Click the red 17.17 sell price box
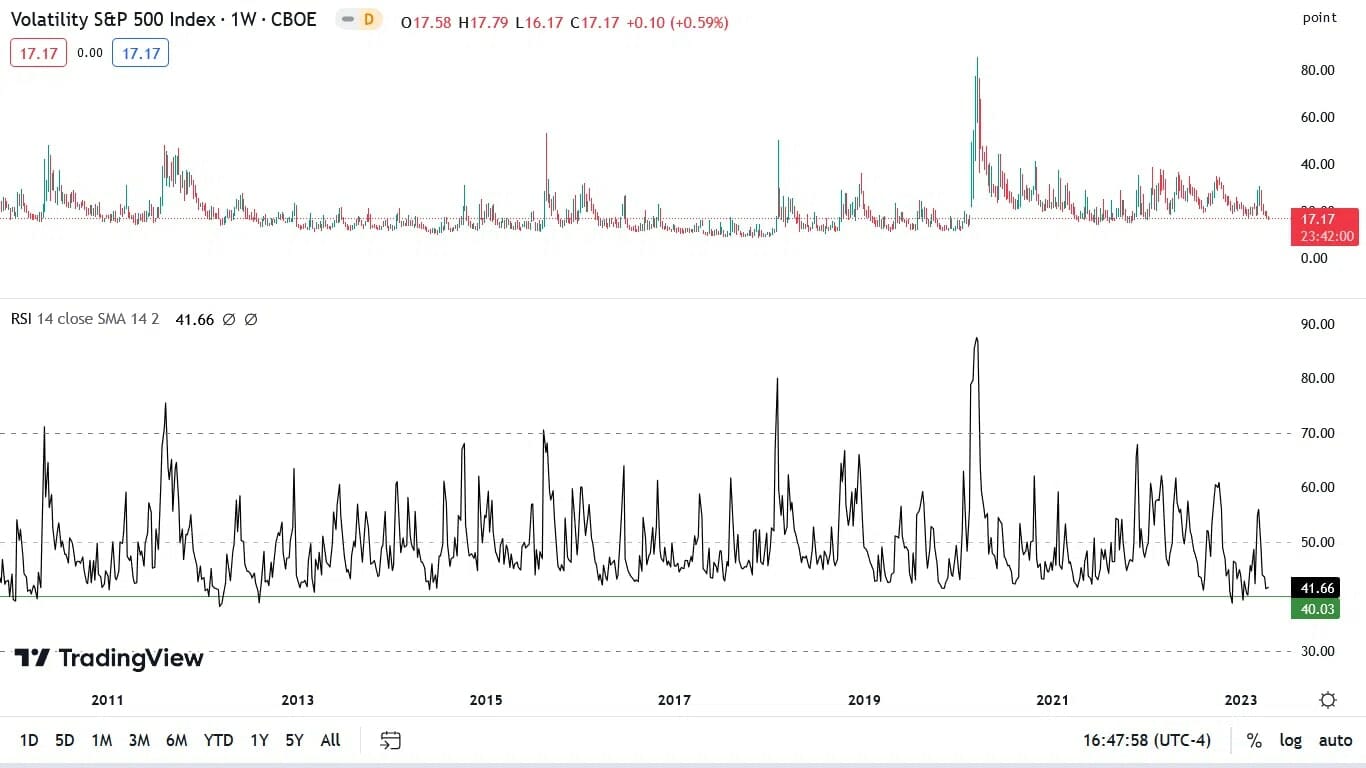This screenshot has height=768, width=1366. 39,53
